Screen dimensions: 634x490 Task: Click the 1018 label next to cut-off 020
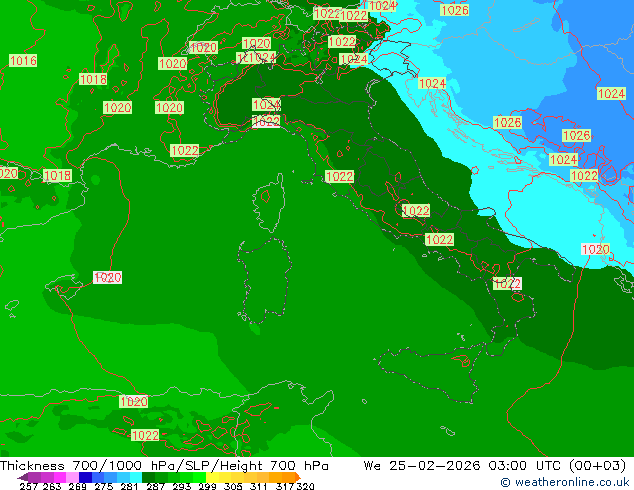click(57, 175)
